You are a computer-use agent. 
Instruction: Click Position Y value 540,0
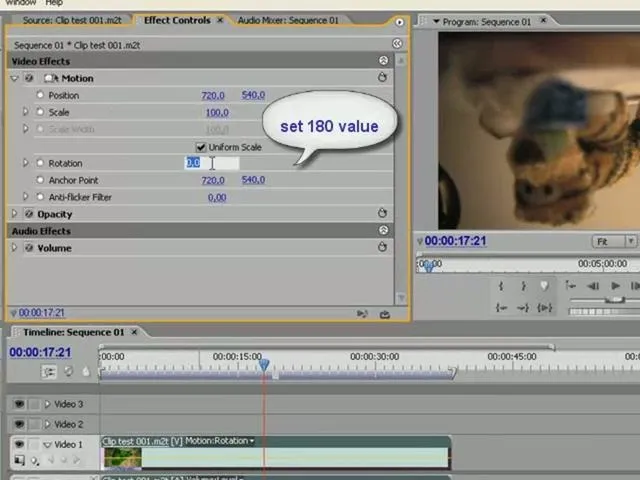click(253, 95)
